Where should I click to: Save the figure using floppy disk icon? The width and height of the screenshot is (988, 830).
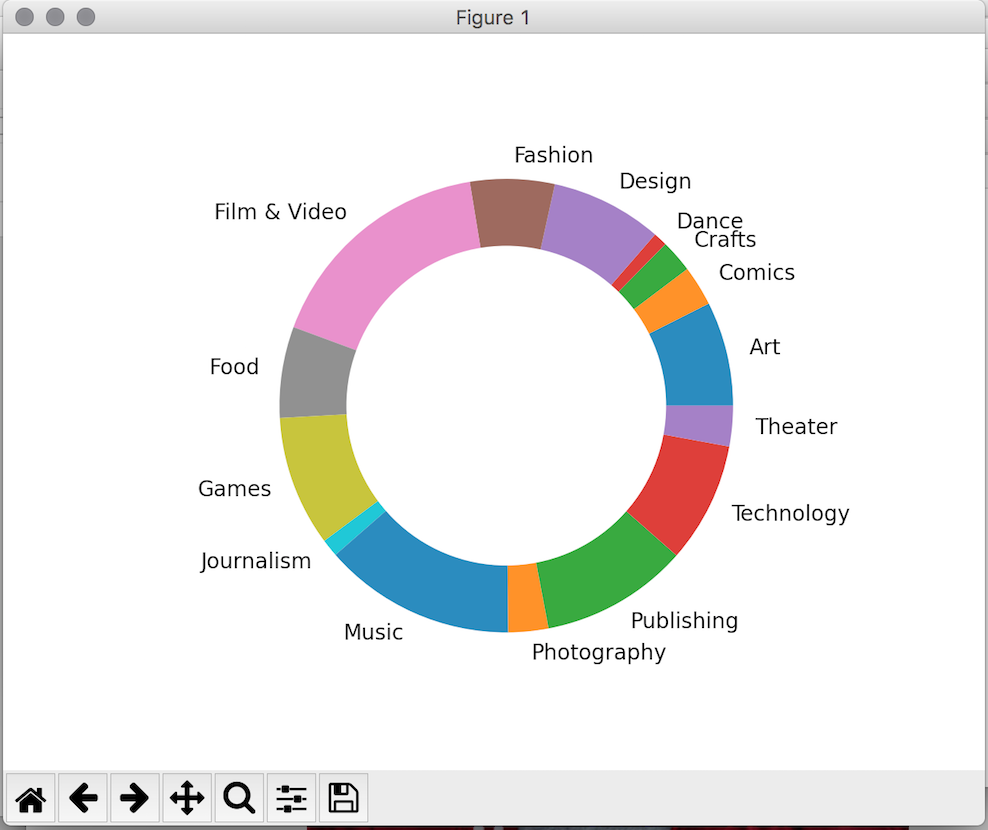(343, 798)
